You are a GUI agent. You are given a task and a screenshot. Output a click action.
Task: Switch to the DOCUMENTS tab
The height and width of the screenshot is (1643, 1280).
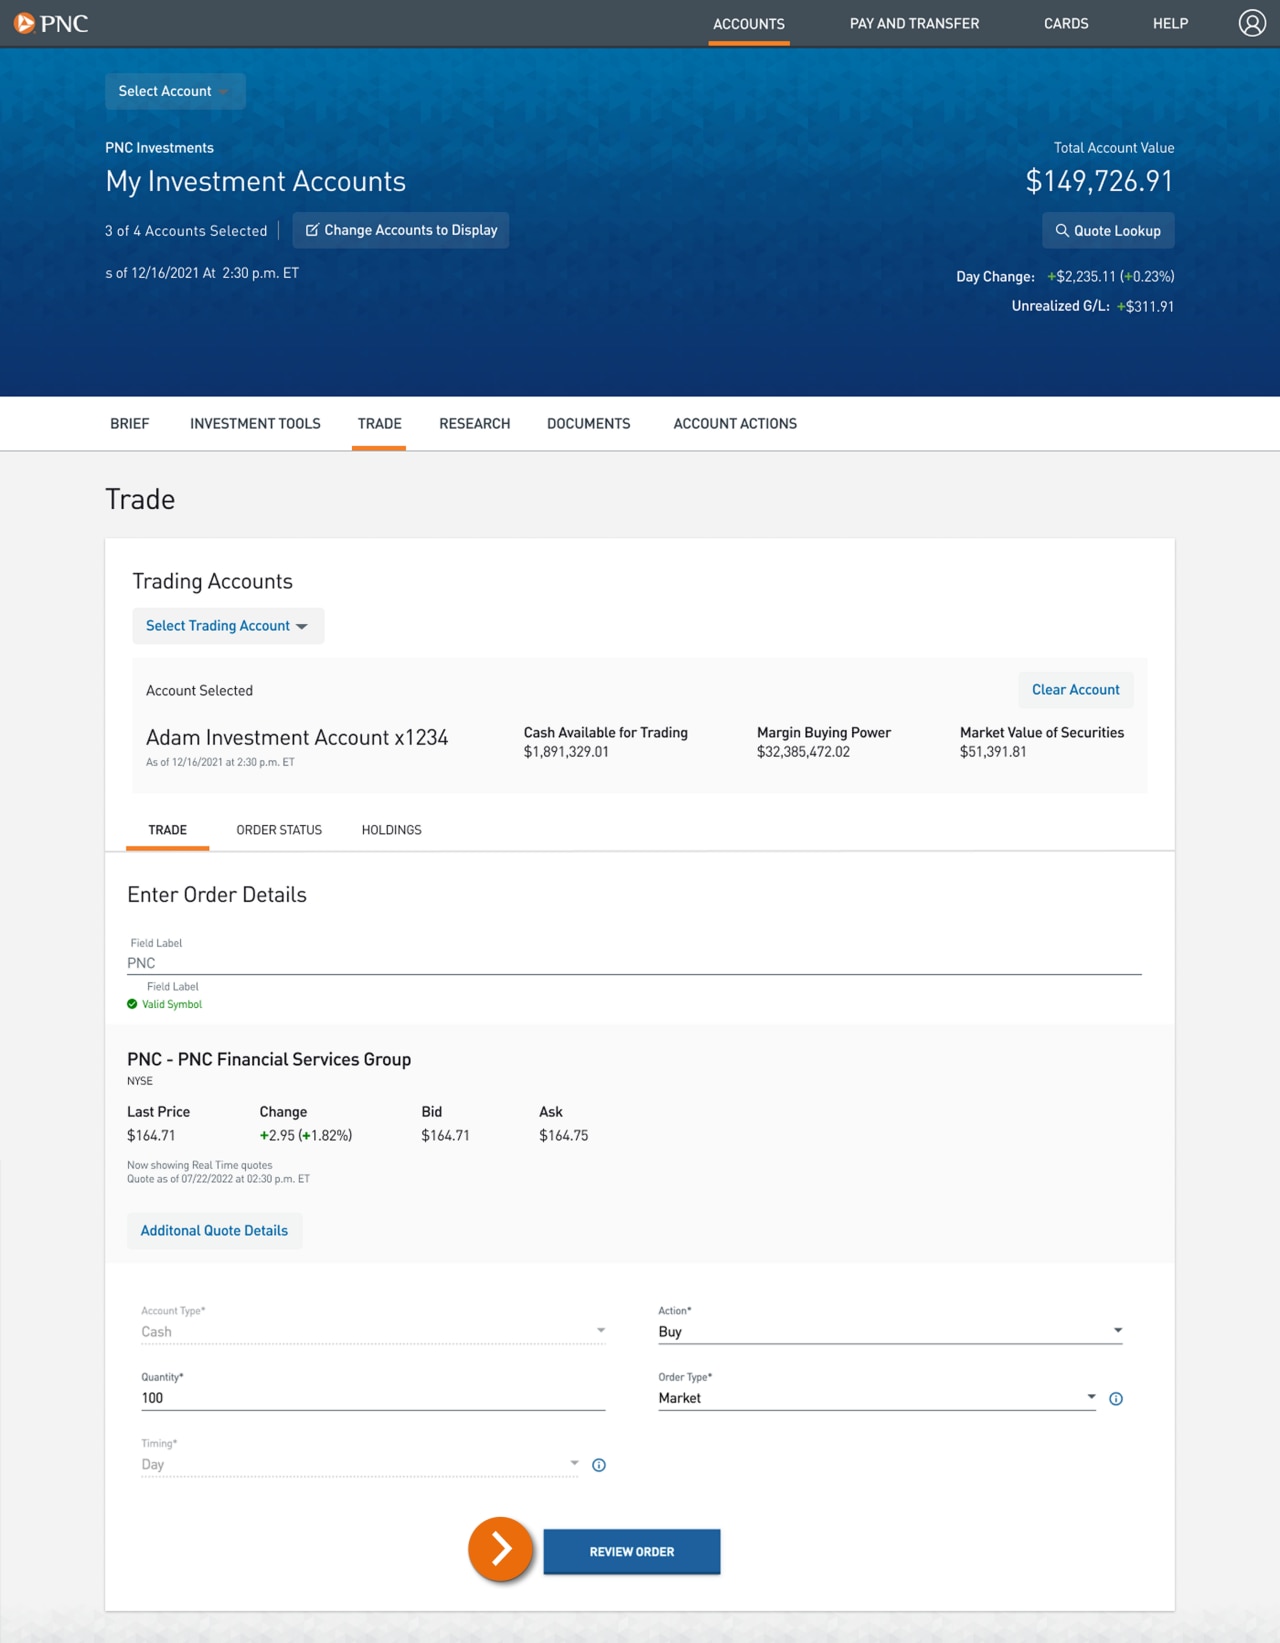tap(589, 424)
